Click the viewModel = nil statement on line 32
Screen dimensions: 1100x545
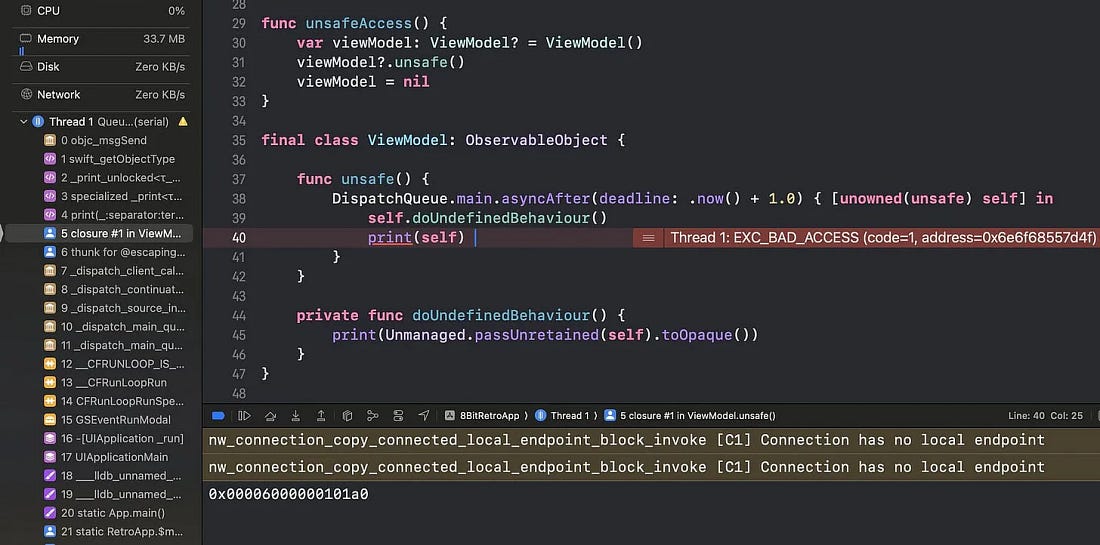[x=363, y=82]
